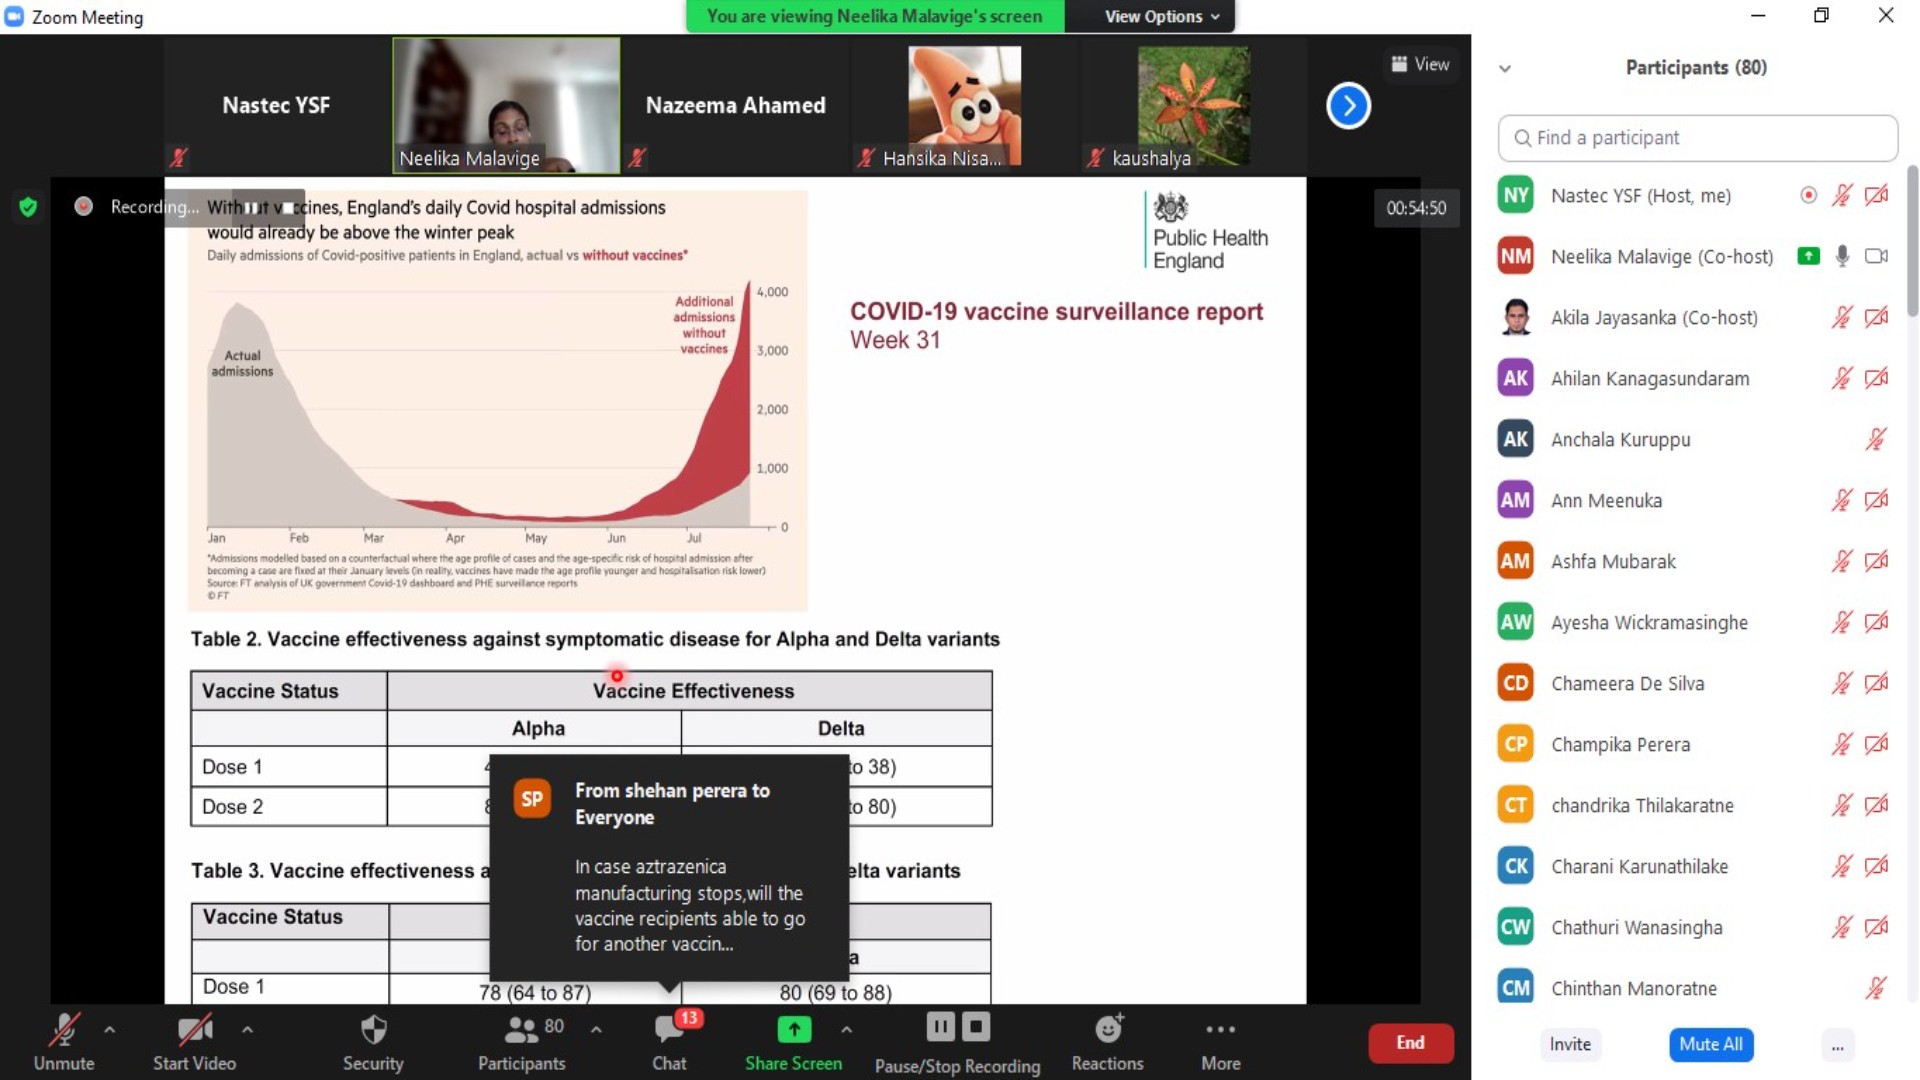
Task: Stop recording via top-left recording indicator
Action: (x=288, y=208)
